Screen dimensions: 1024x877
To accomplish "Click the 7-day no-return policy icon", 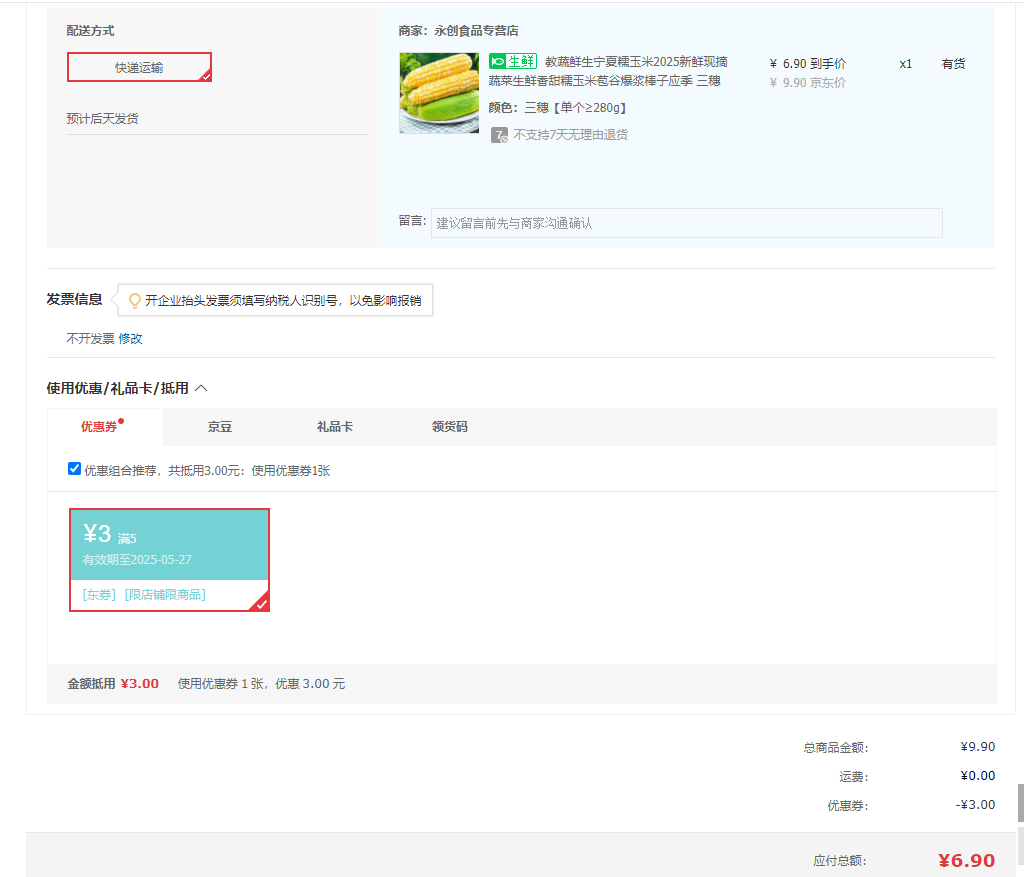I will click(499, 135).
